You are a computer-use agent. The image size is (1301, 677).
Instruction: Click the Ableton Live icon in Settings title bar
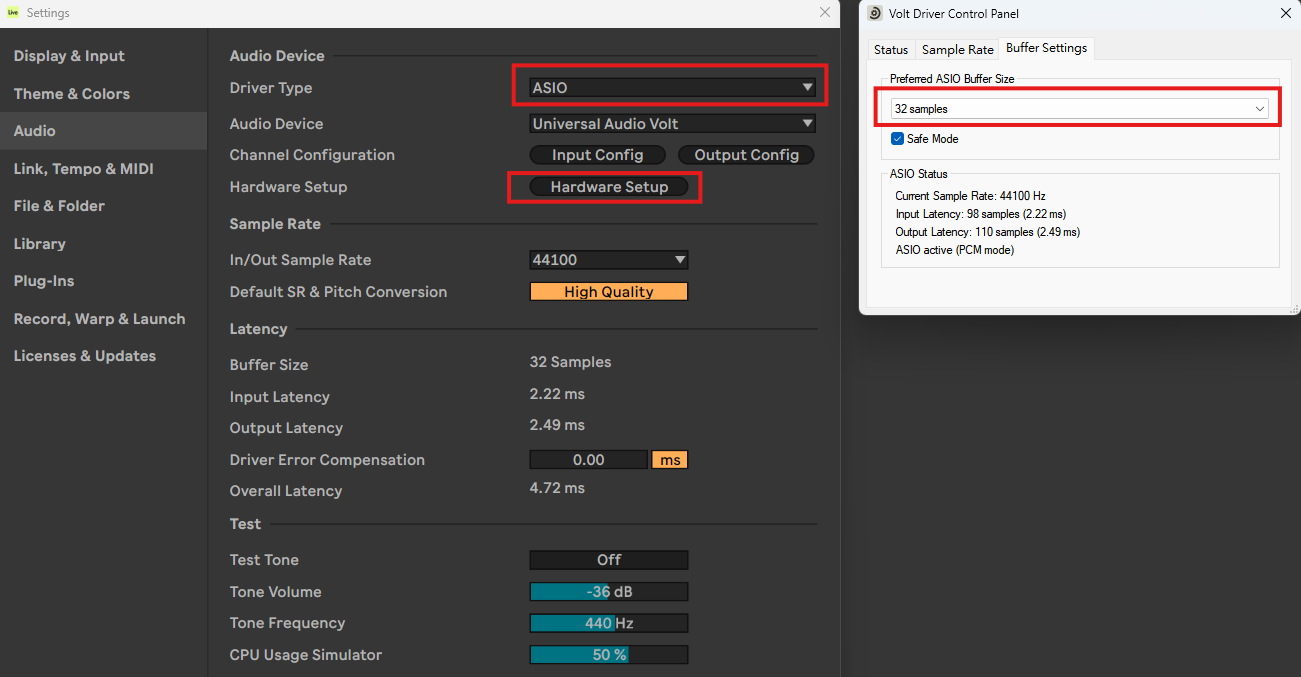(x=13, y=13)
